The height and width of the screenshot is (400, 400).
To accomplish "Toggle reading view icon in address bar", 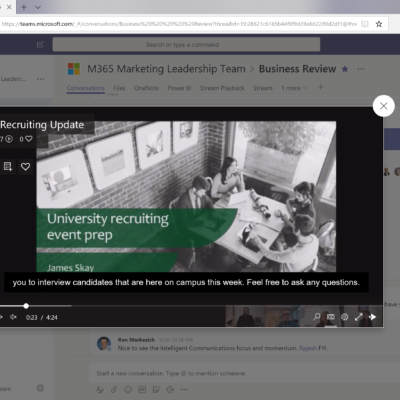I will (365, 24).
